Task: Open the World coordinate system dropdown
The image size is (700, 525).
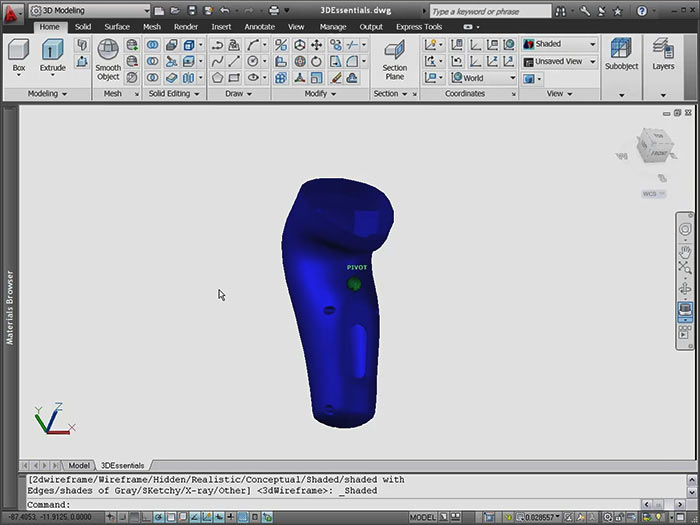Action: [482, 78]
